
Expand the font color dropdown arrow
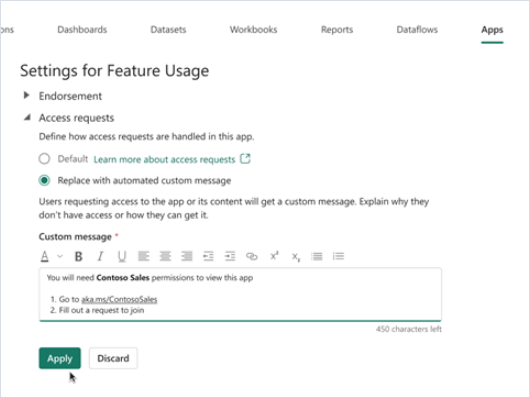(60, 256)
